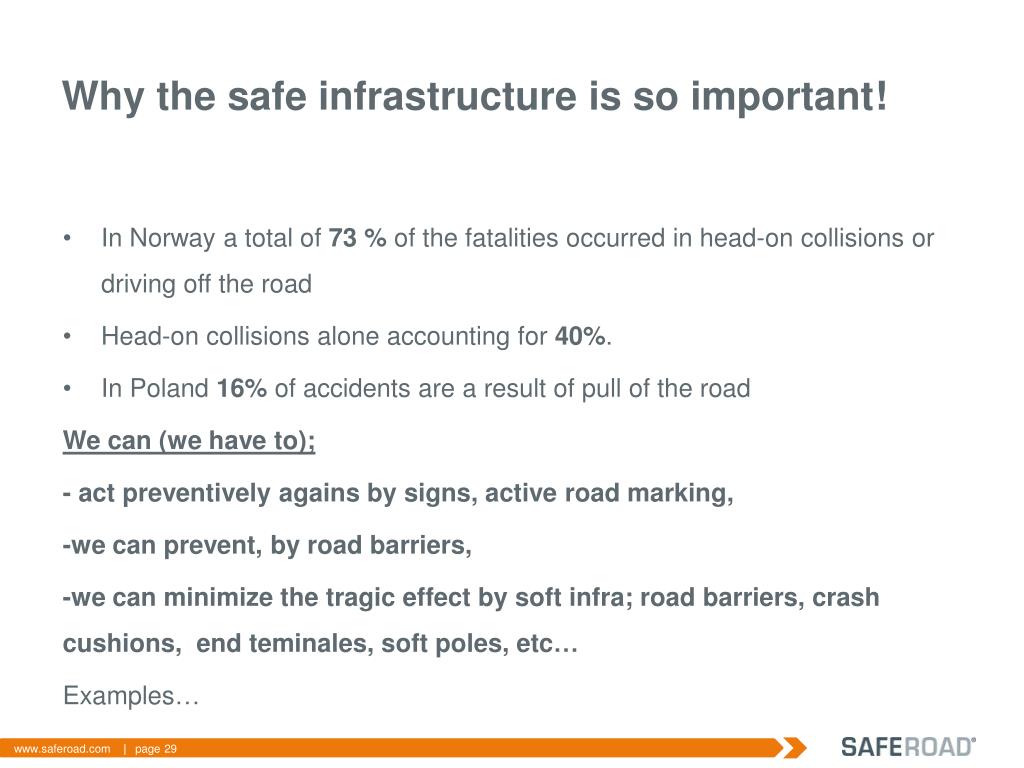Click the slide title about safe infrastructure
The height and width of the screenshot is (768, 1024).
tap(475, 96)
